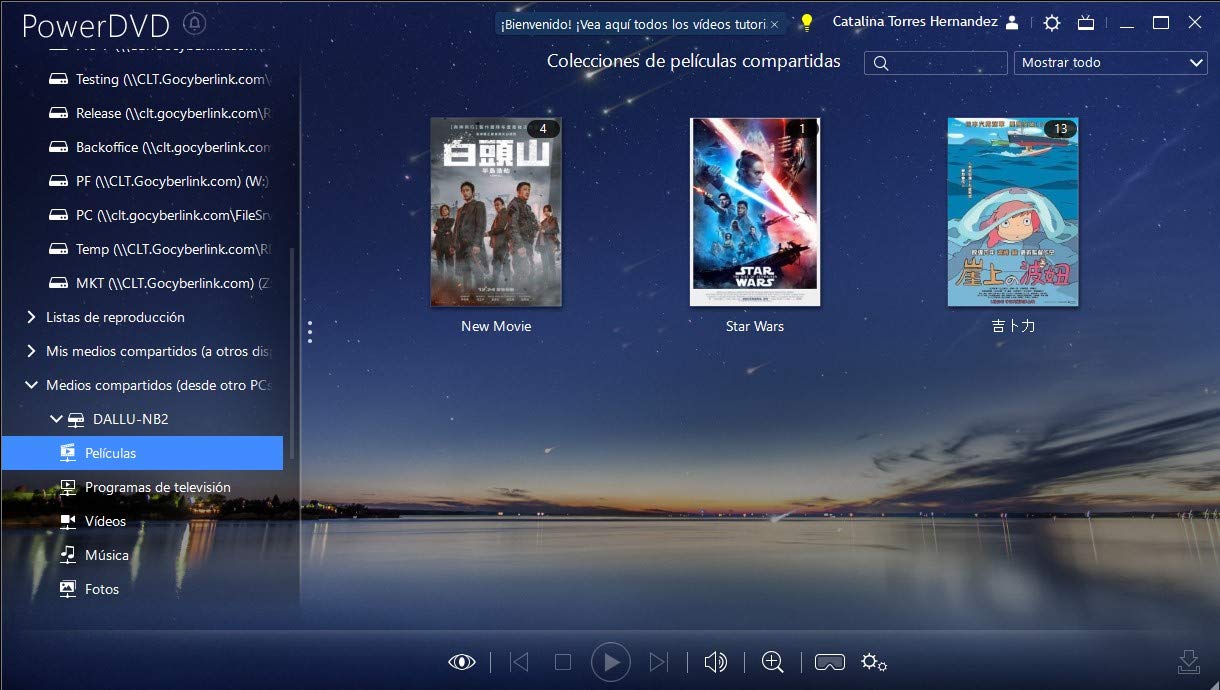The image size is (1220, 690).
Task: Open the Star Wars collection poster
Action: [755, 212]
